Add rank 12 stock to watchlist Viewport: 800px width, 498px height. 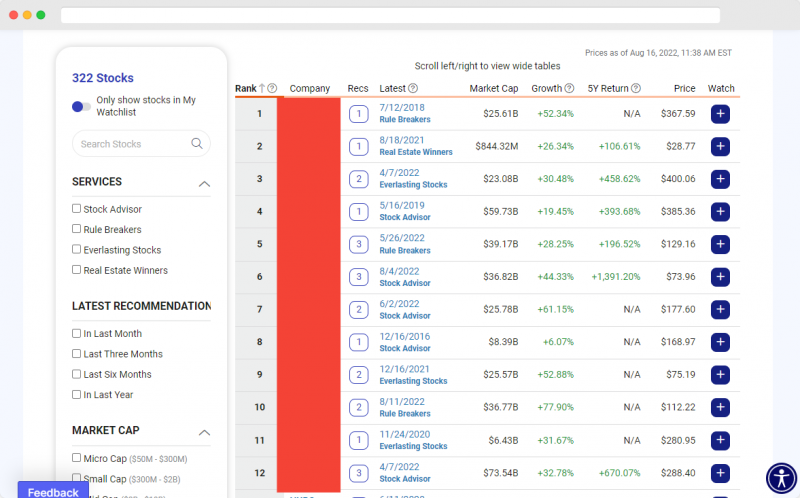[720, 473]
